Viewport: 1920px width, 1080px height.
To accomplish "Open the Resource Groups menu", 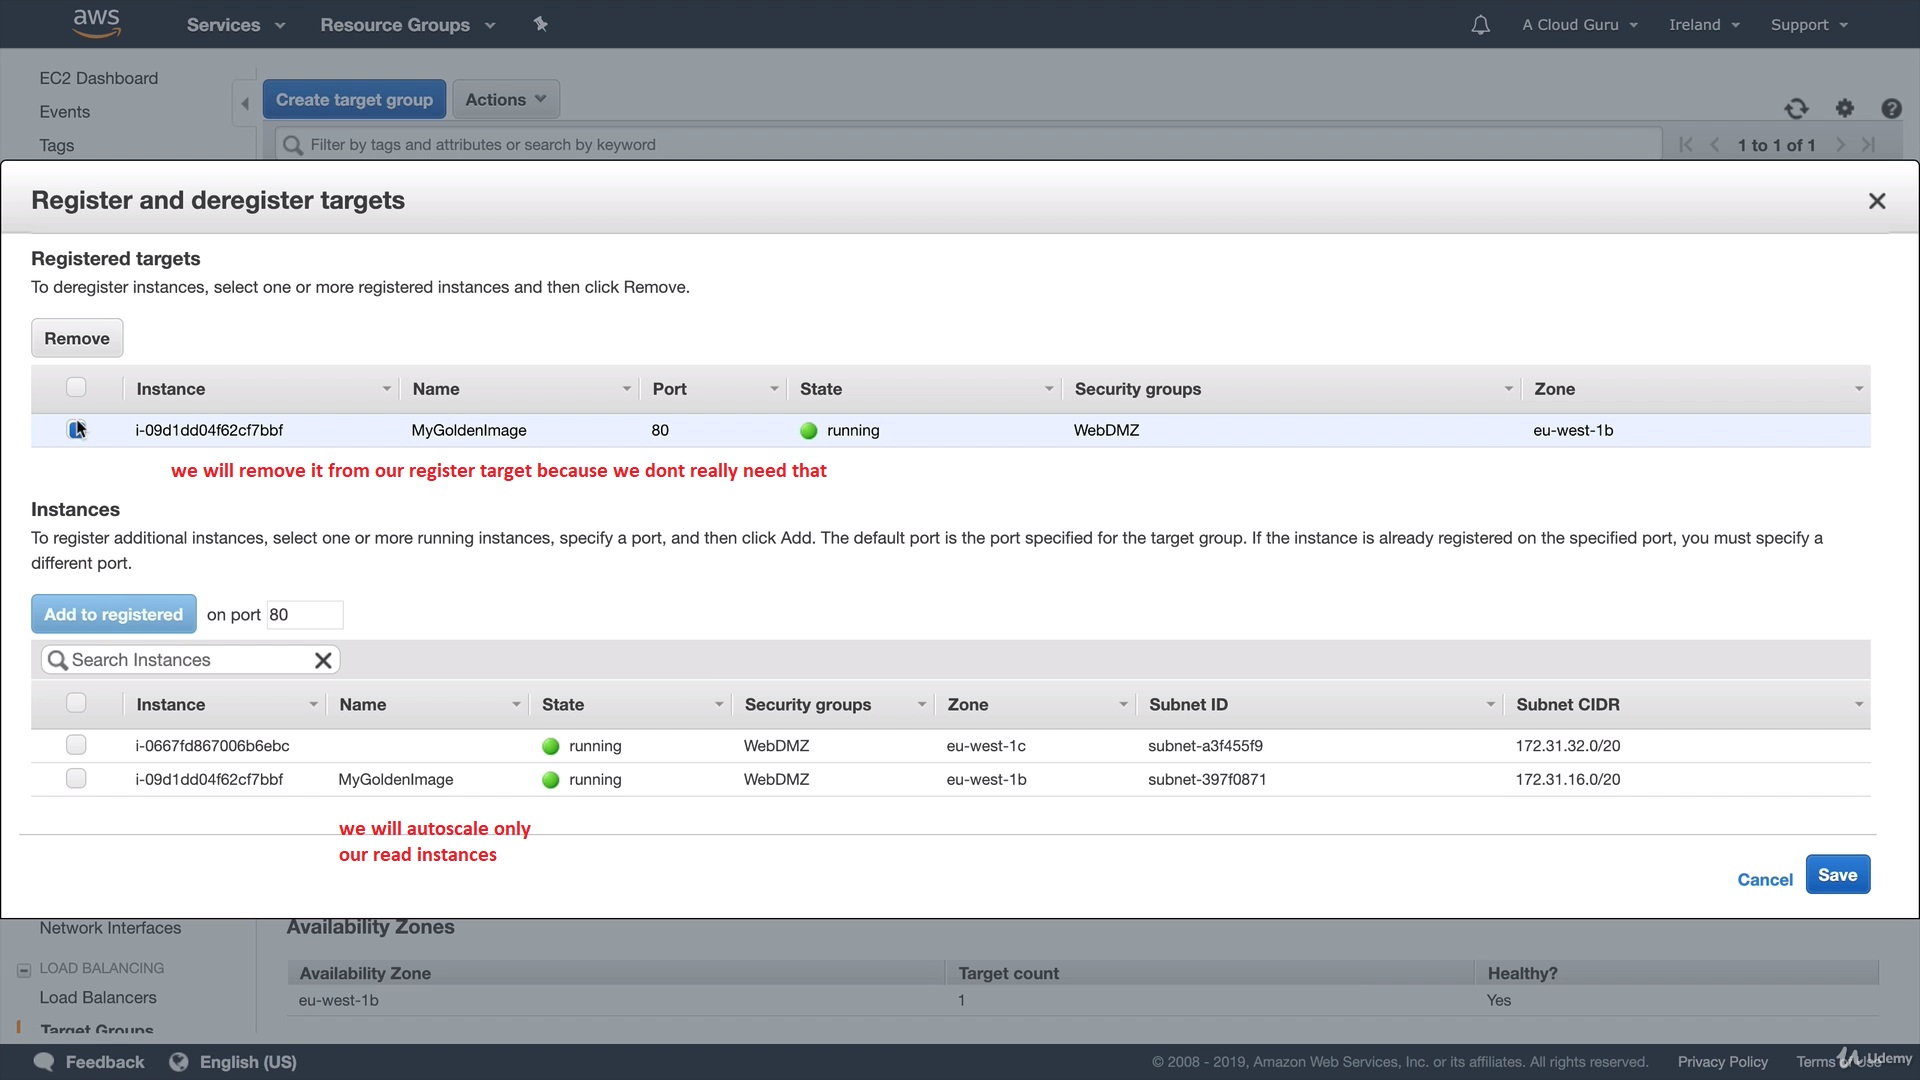I will [407, 25].
